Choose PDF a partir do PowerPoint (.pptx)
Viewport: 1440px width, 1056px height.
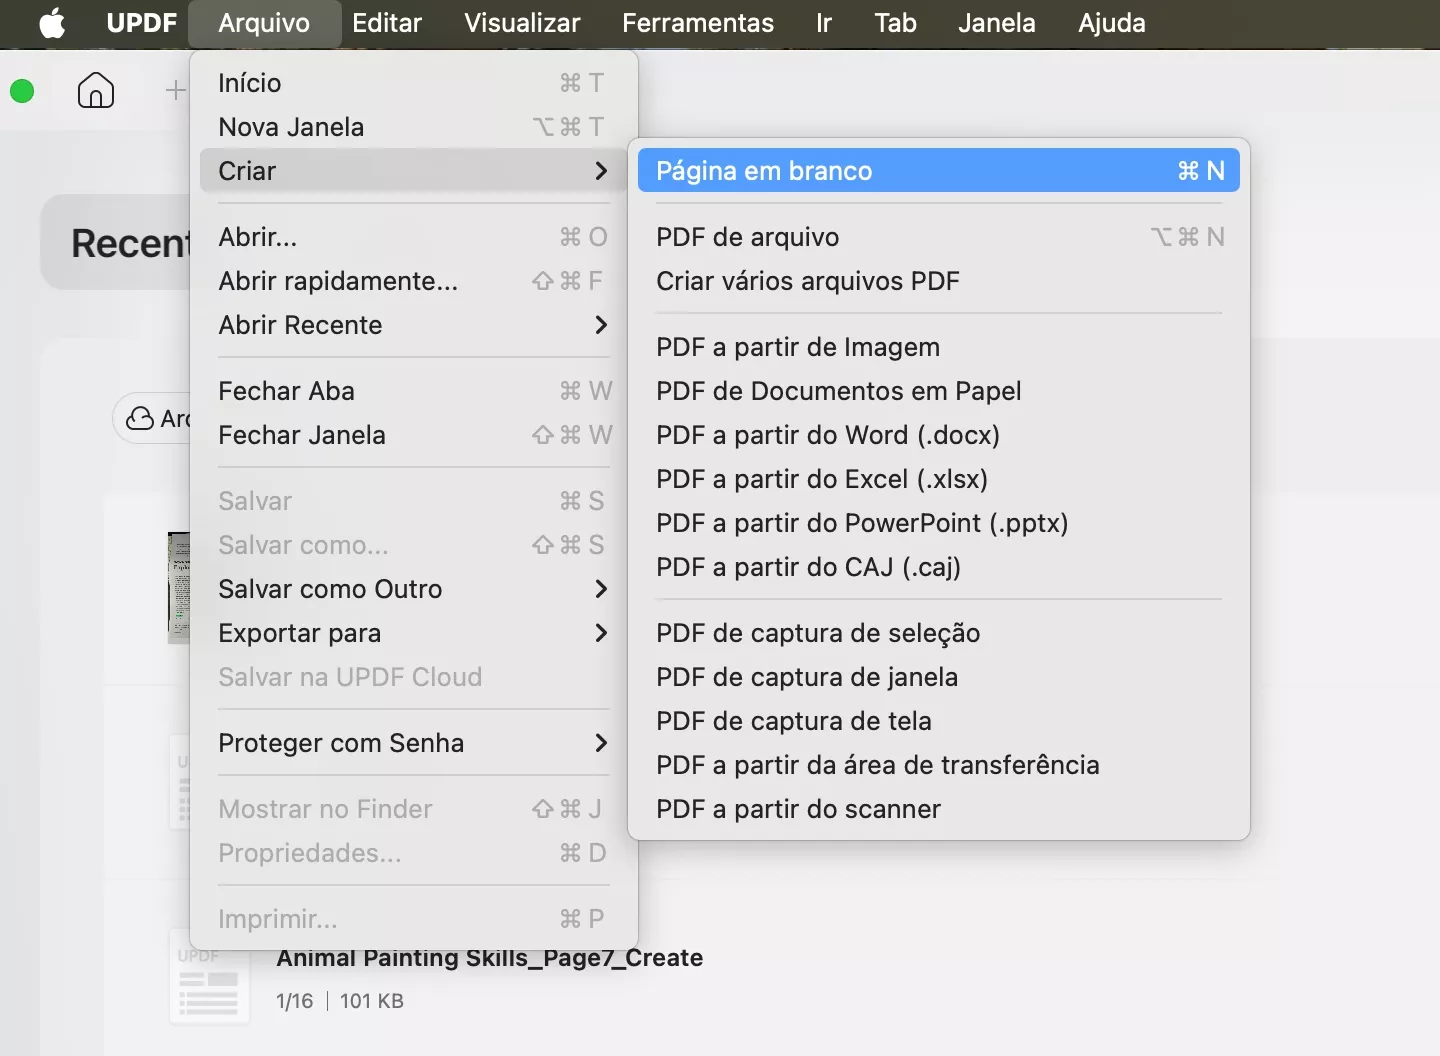pos(939,523)
